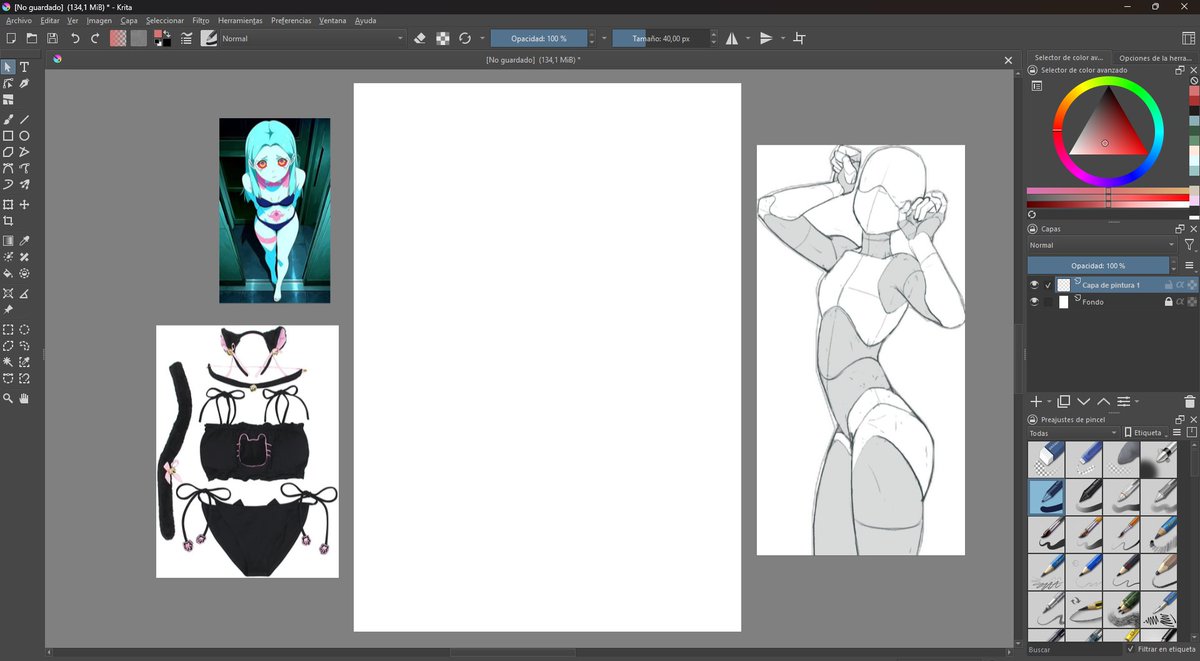
Task: Open an existing file from toolbar
Action: [x=32, y=38]
